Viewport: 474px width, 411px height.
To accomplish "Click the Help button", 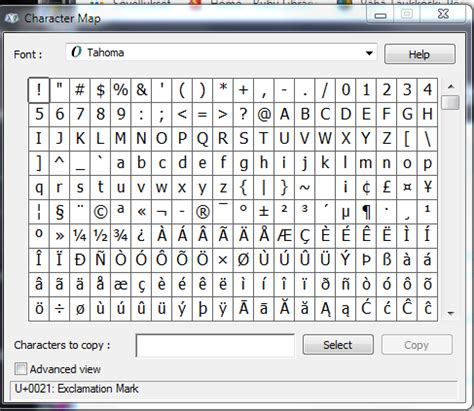I will tap(420, 54).
